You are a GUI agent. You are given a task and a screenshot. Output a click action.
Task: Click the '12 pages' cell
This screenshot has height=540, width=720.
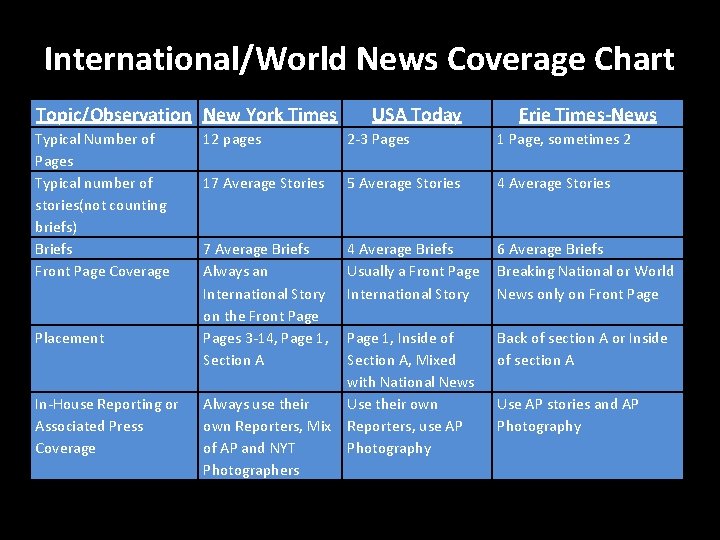click(x=270, y=150)
